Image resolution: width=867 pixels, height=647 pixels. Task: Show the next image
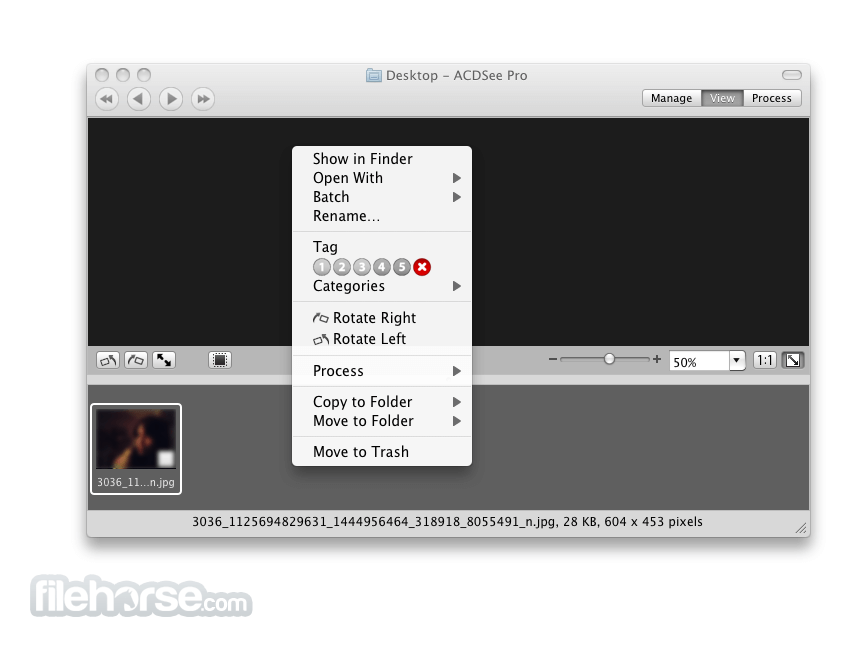(171, 99)
